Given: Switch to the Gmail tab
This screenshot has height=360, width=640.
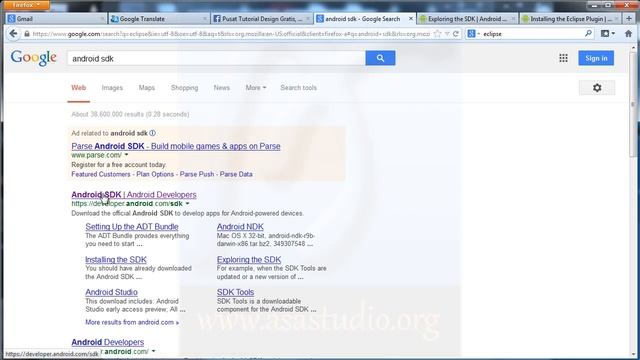Looking at the screenshot, I should coord(56,19).
